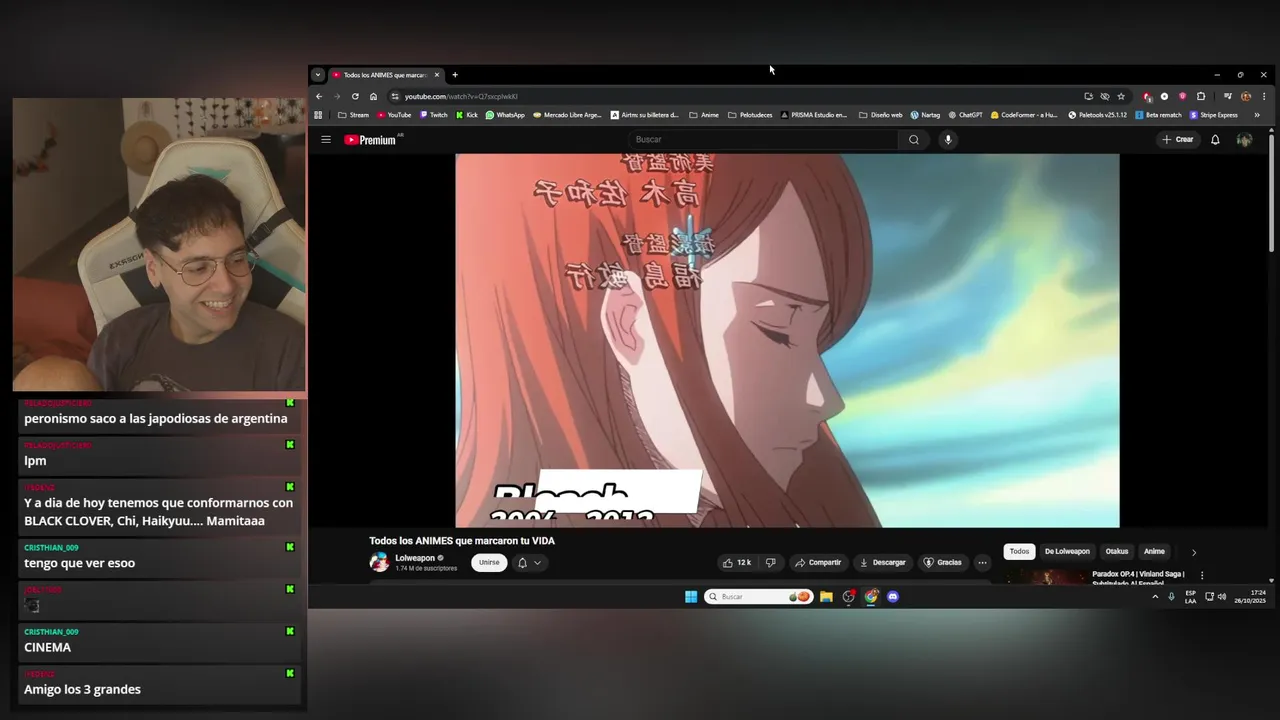Select the Otakus filter chip
1280x720 pixels.
click(x=1117, y=552)
